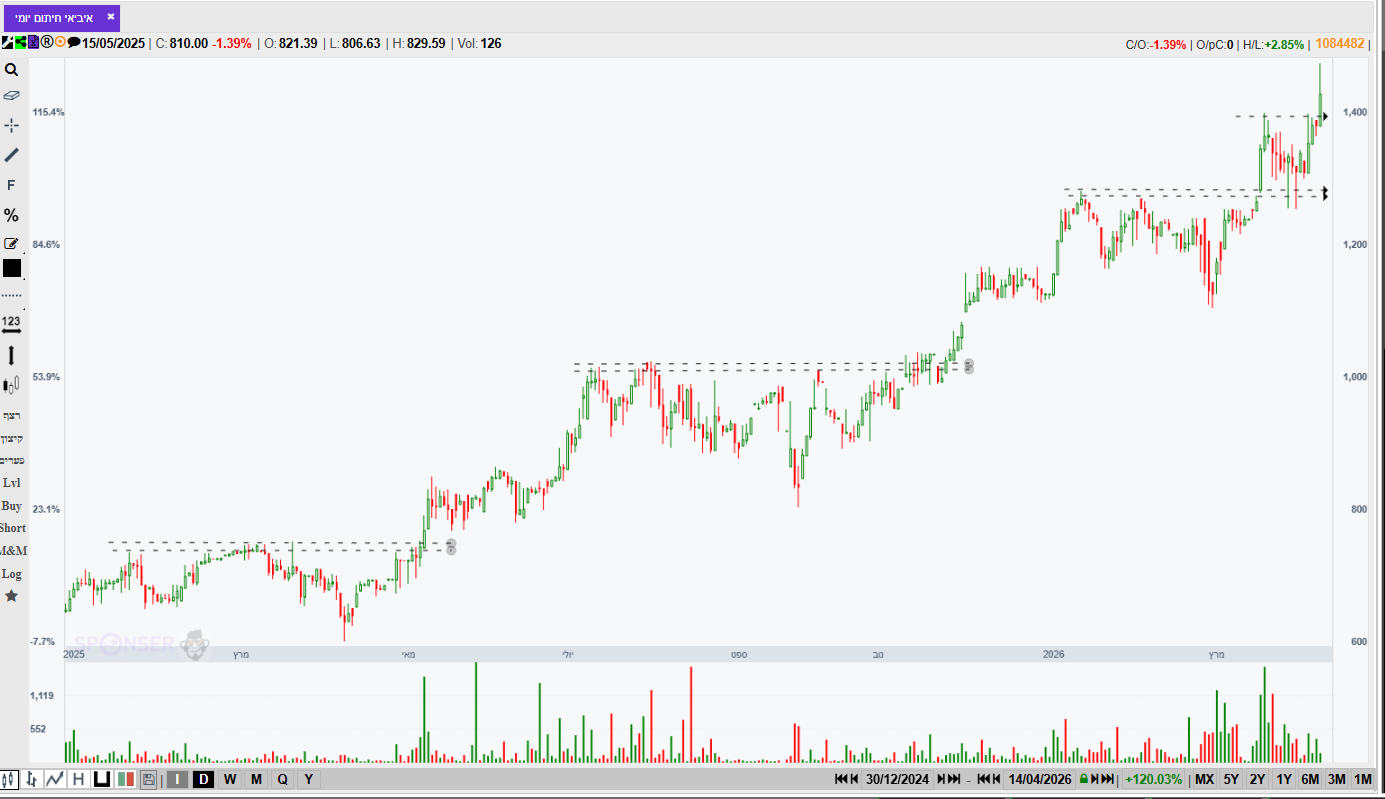Activate the crosshair cursor tool
1385x799 pixels.
coord(12,125)
